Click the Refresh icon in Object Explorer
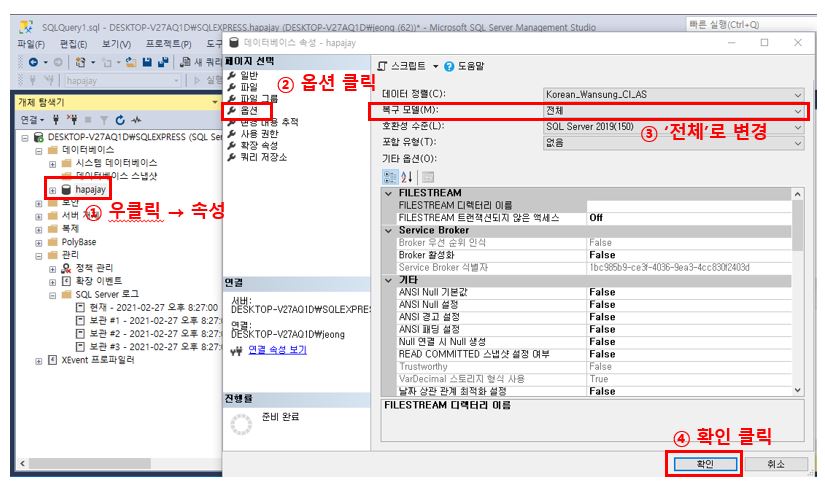825x482 pixels. [x=120, y=120]
